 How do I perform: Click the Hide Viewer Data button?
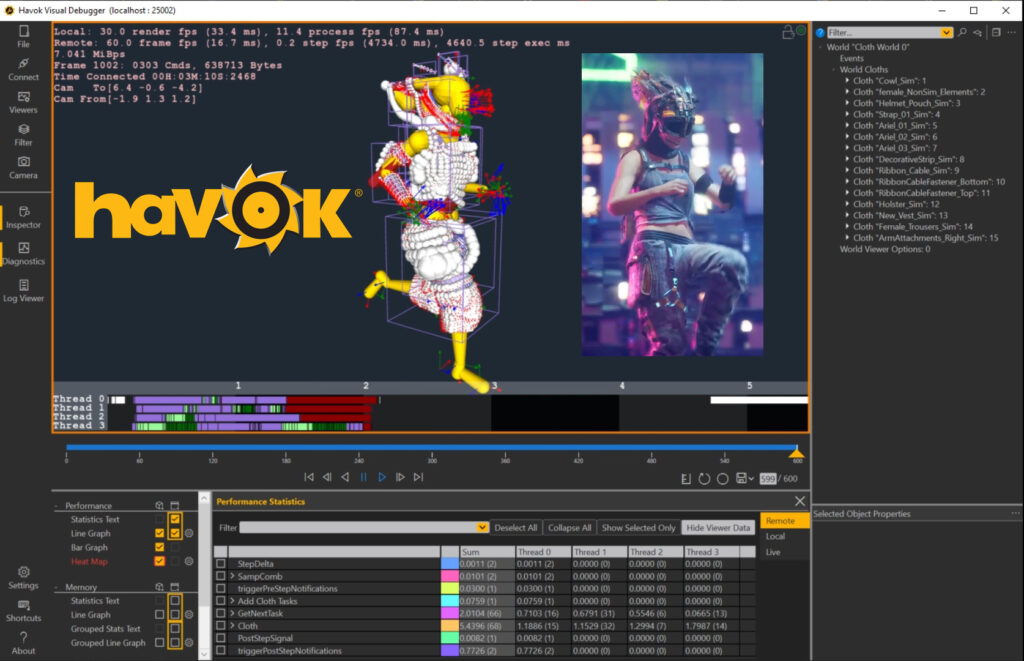[718, 528]
